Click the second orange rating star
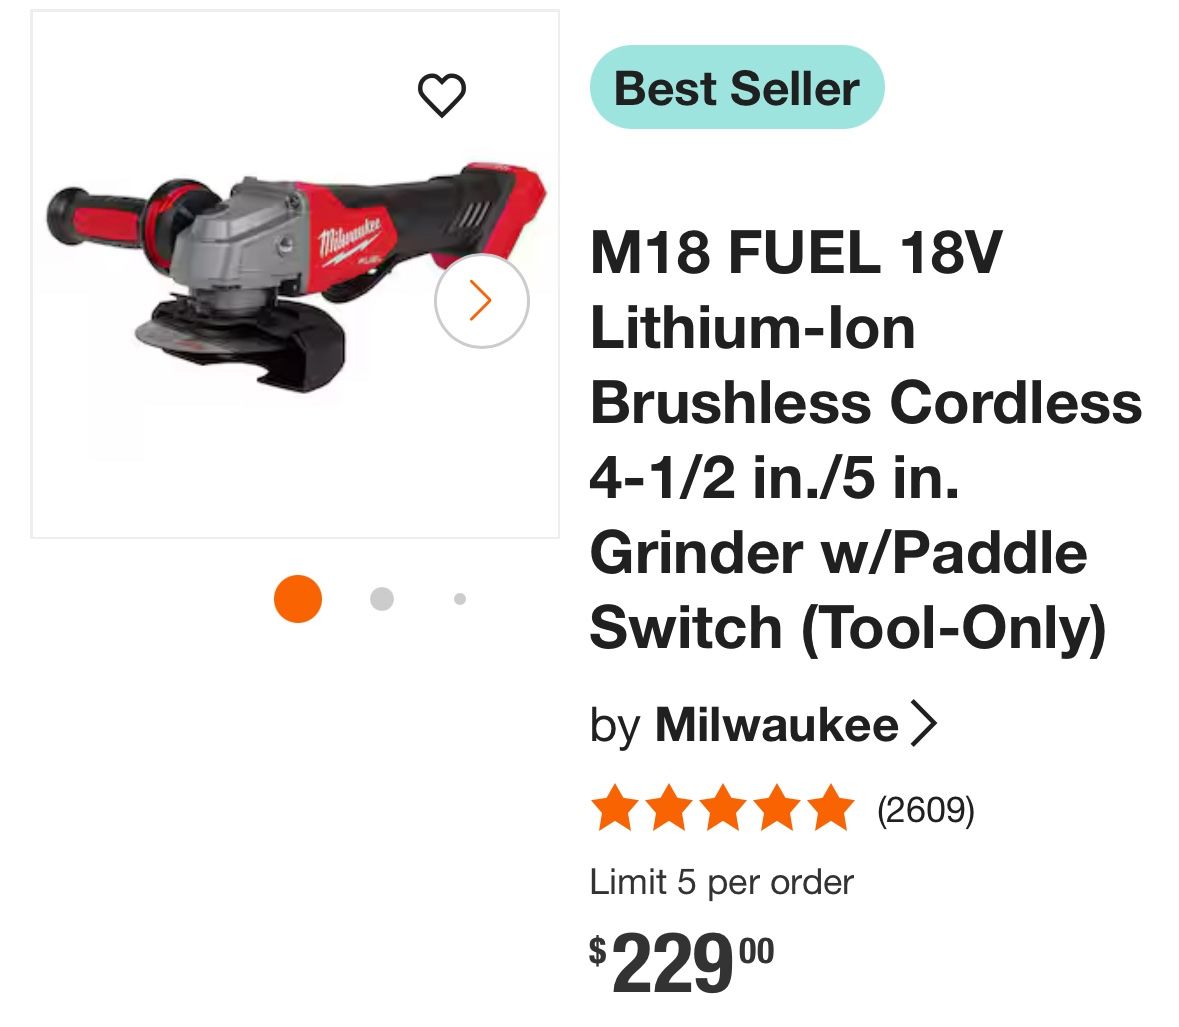1179x1027 pixels. pyautogui.click(x=667, y=809)
